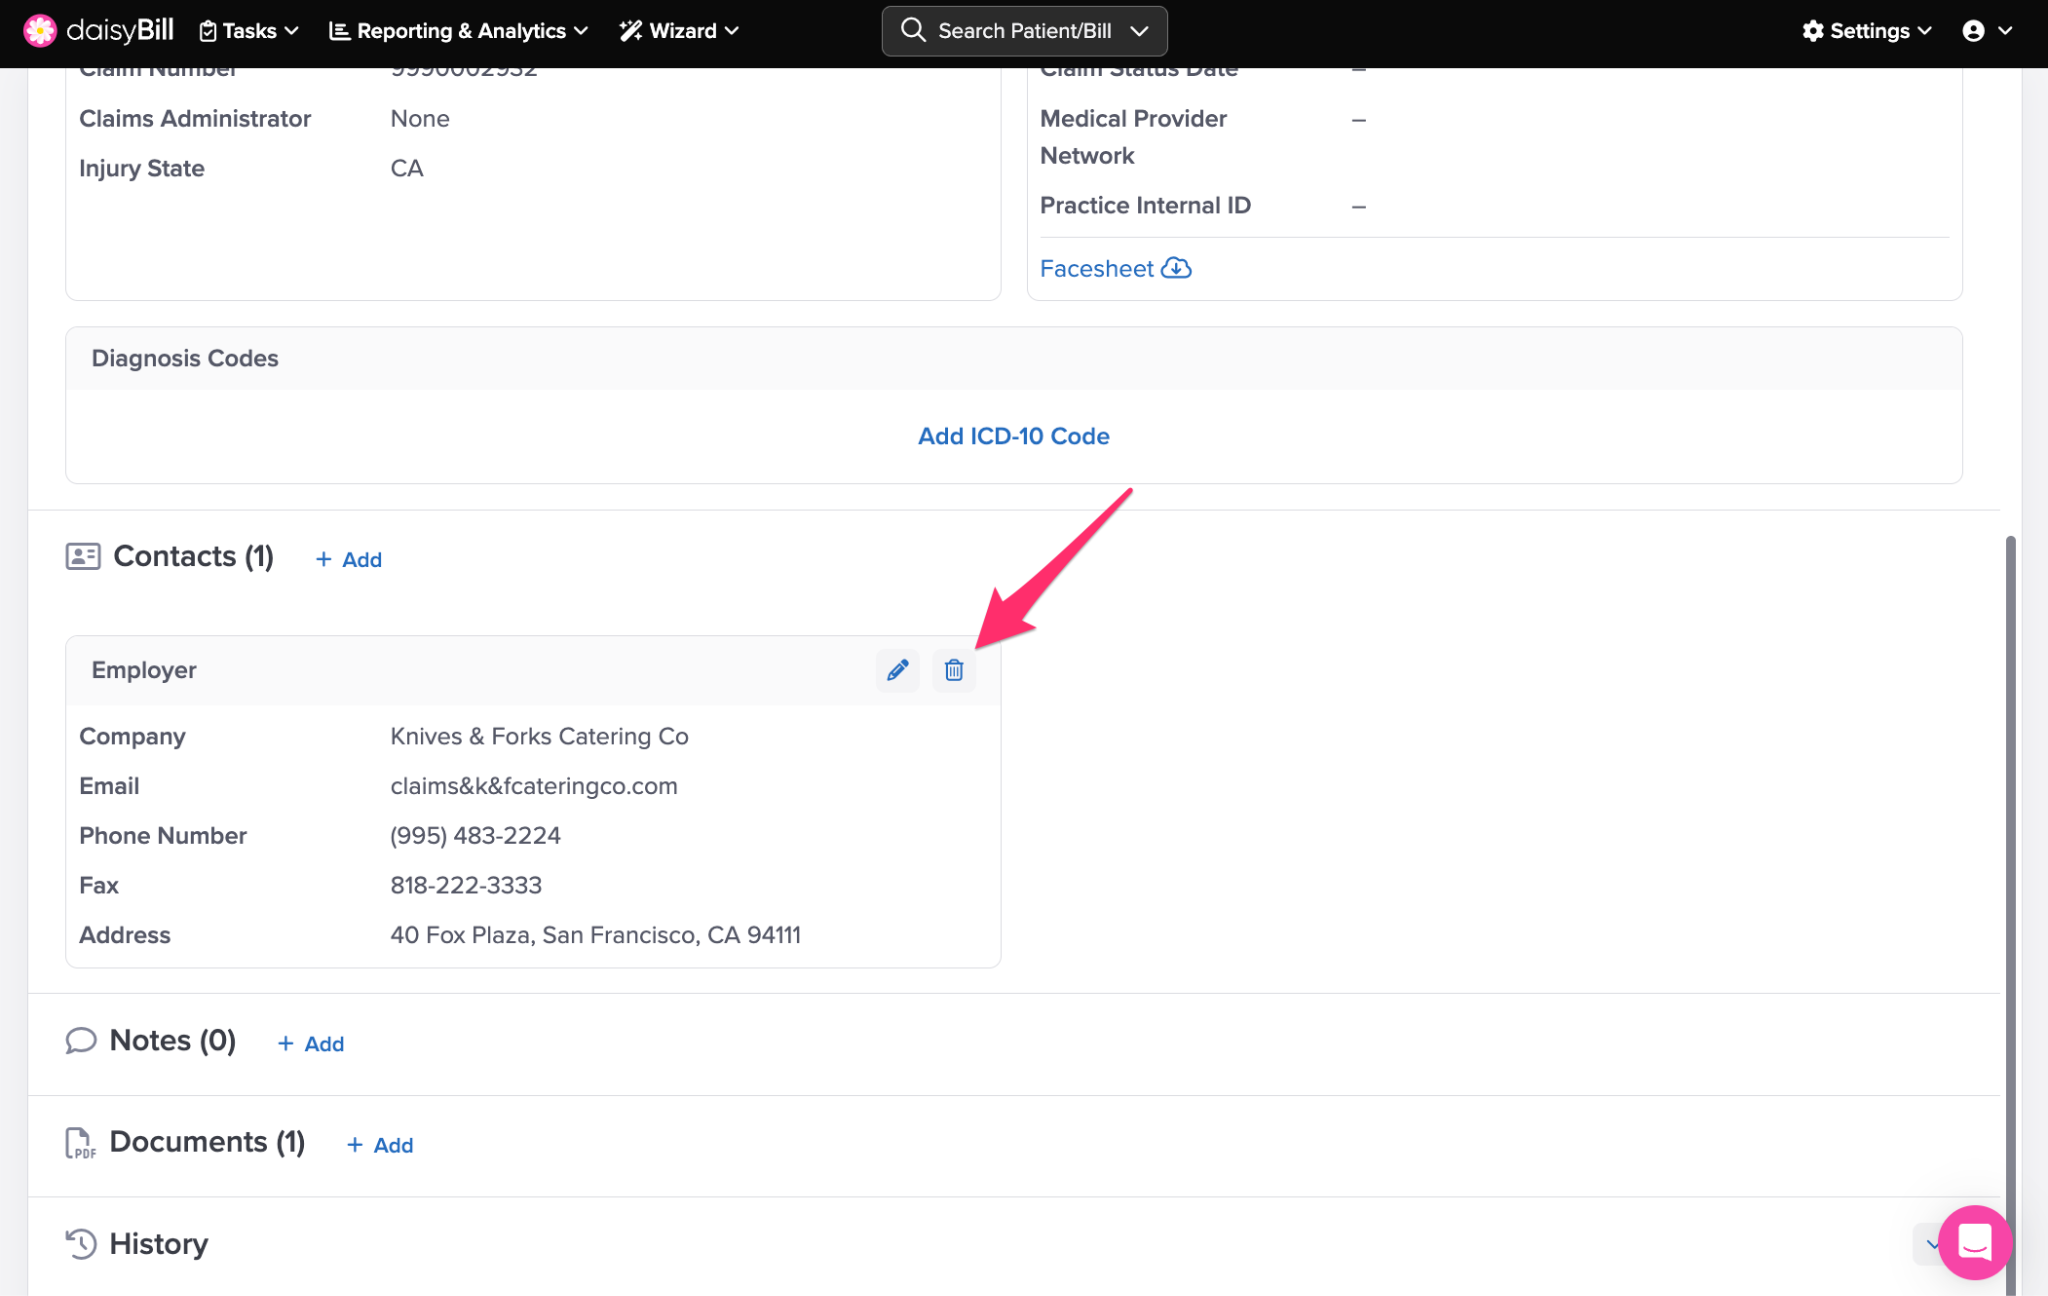
Task: Click the History clock icon
Action: [81, 1243]
